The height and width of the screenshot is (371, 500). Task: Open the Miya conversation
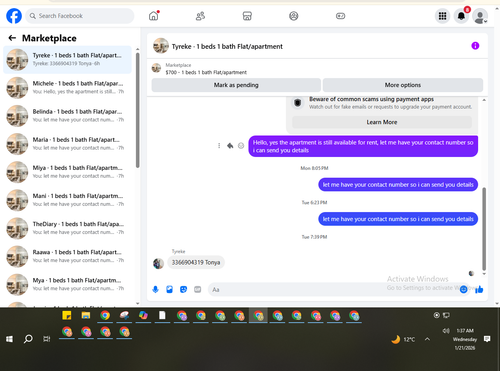pos(67,172)
